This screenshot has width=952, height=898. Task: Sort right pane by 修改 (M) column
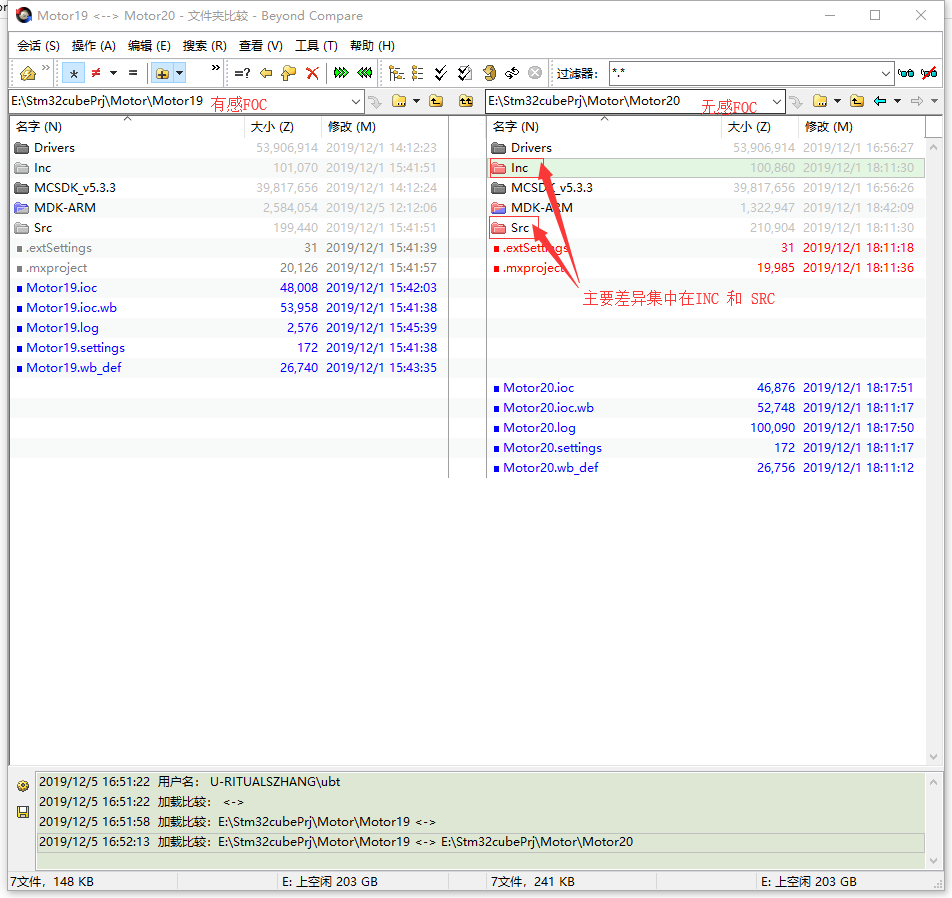coord(862,127)
